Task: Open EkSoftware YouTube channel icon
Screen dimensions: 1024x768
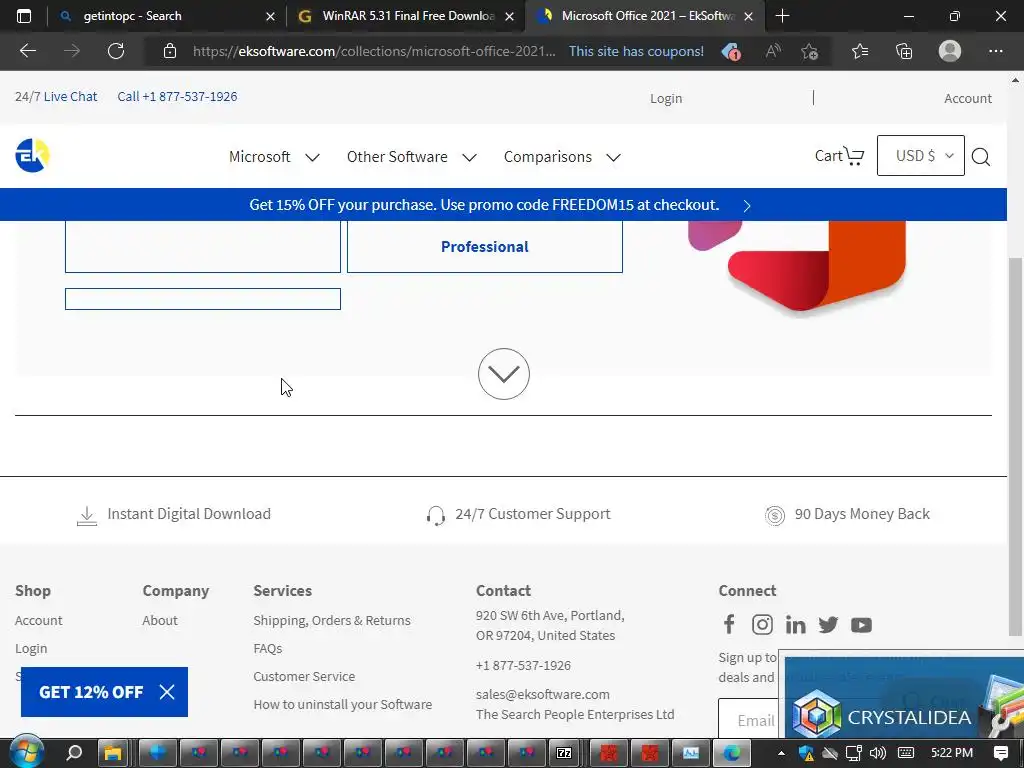Action: 861,624
